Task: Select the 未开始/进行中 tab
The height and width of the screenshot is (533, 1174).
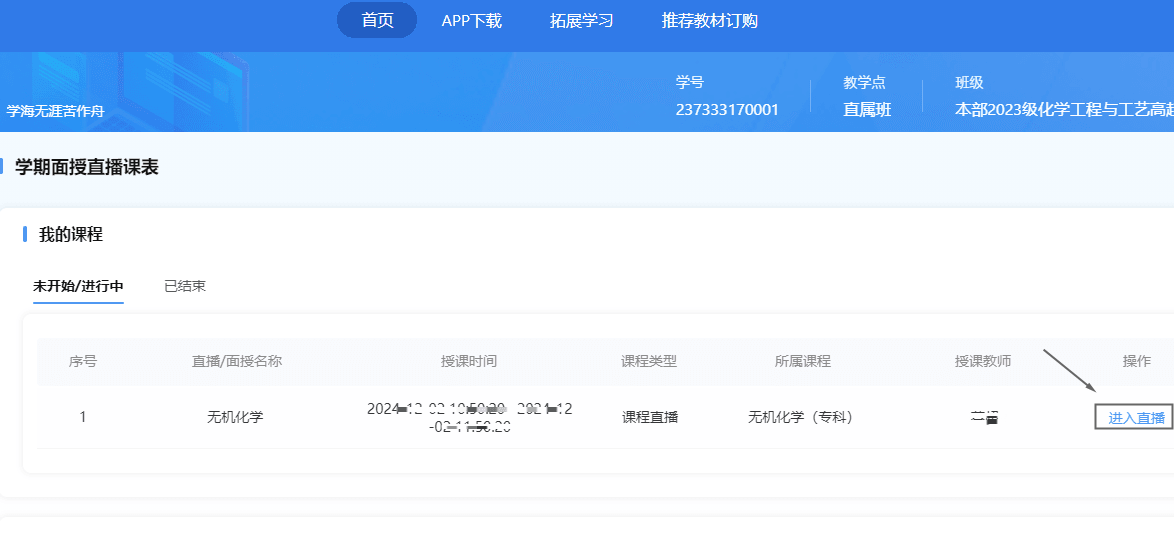Action: 78,286
